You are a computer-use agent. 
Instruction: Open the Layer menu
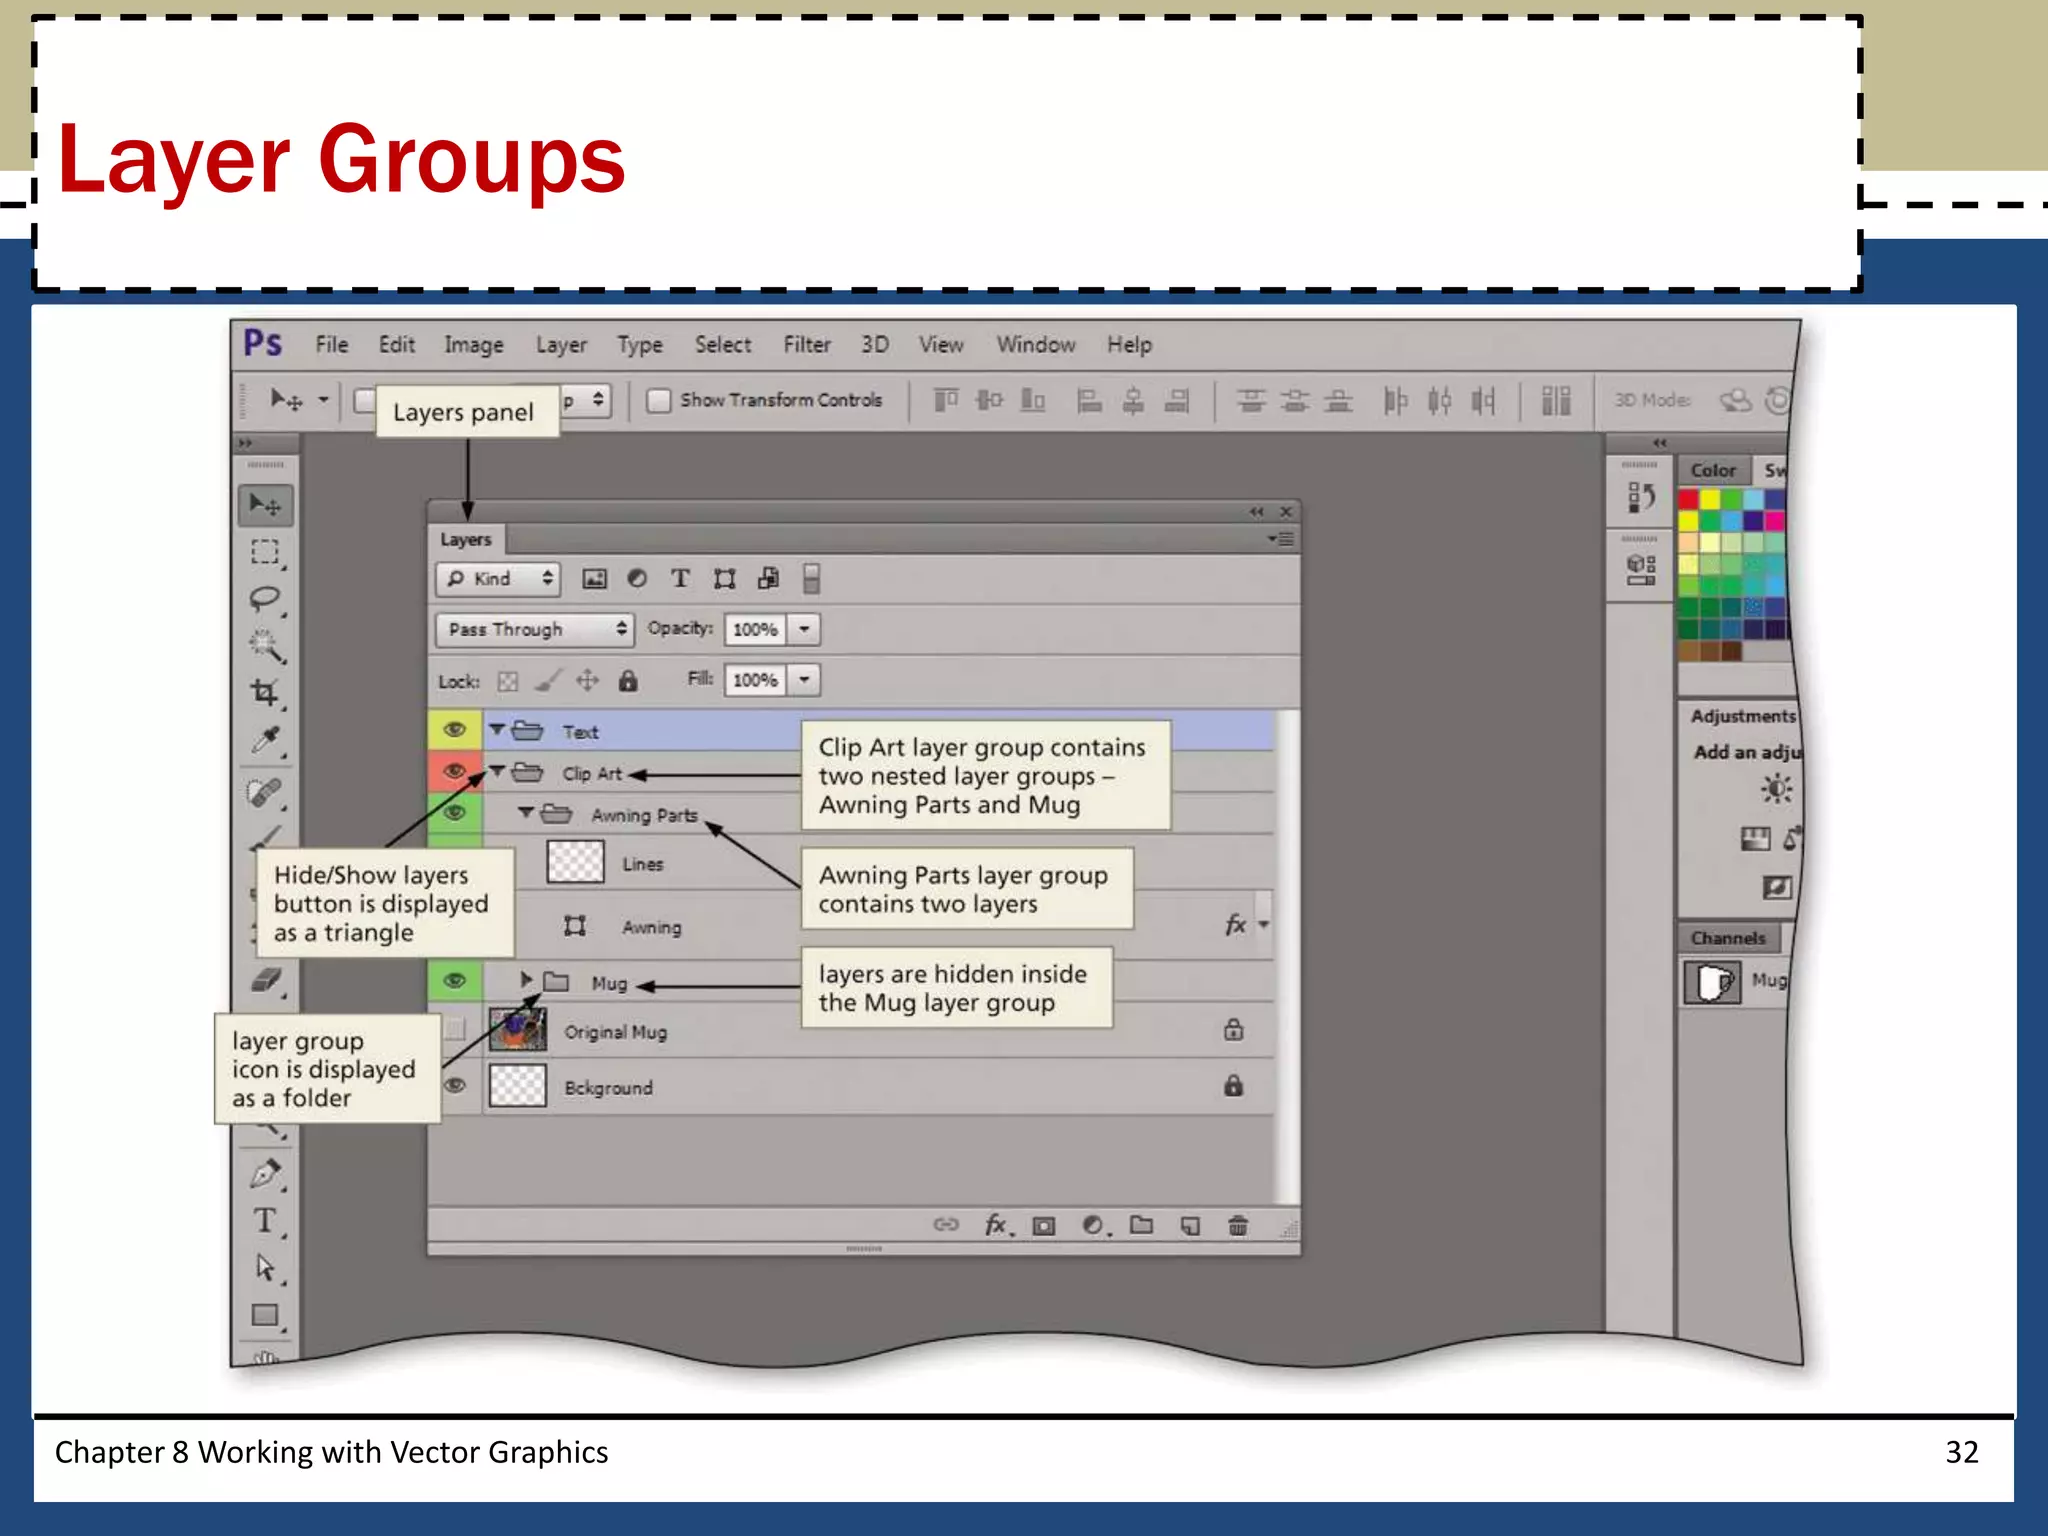pyautogui.click(x=561, y=345)
